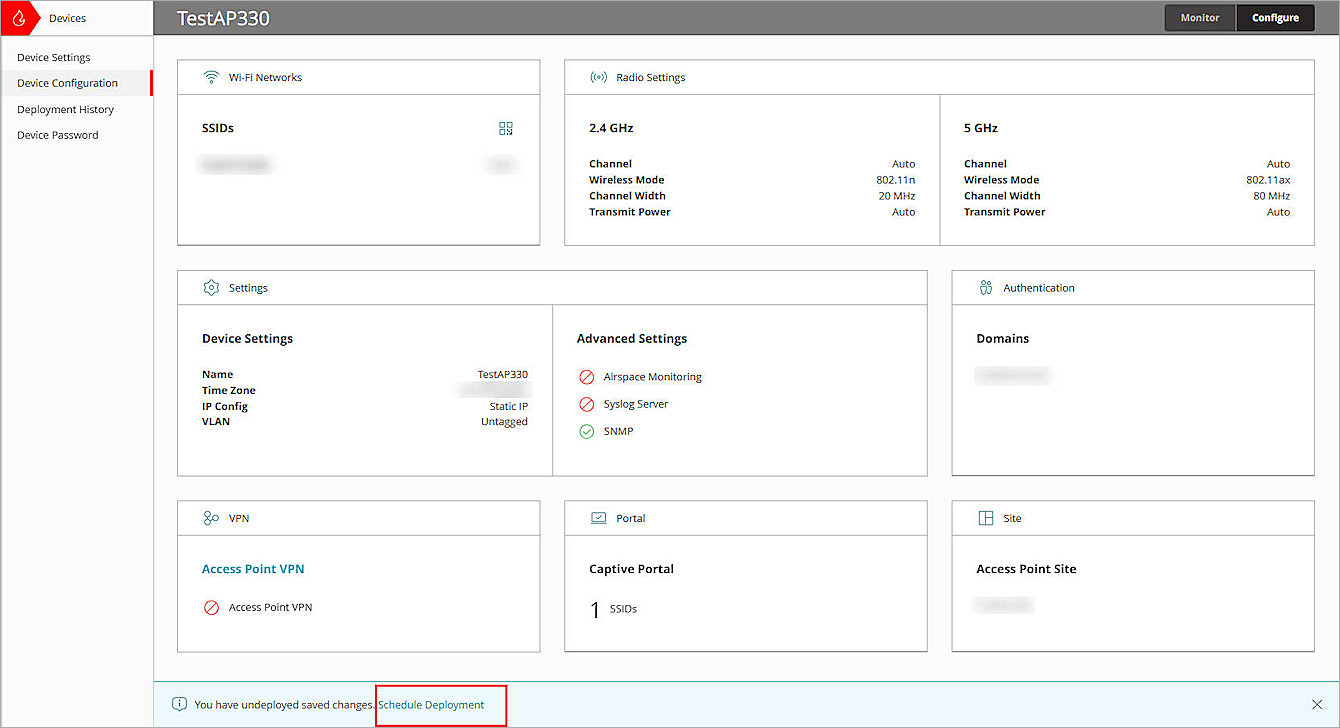Disable SNMP
Image resolution: width=1340 pixels, height=728 pixels.
pos(589,431)
